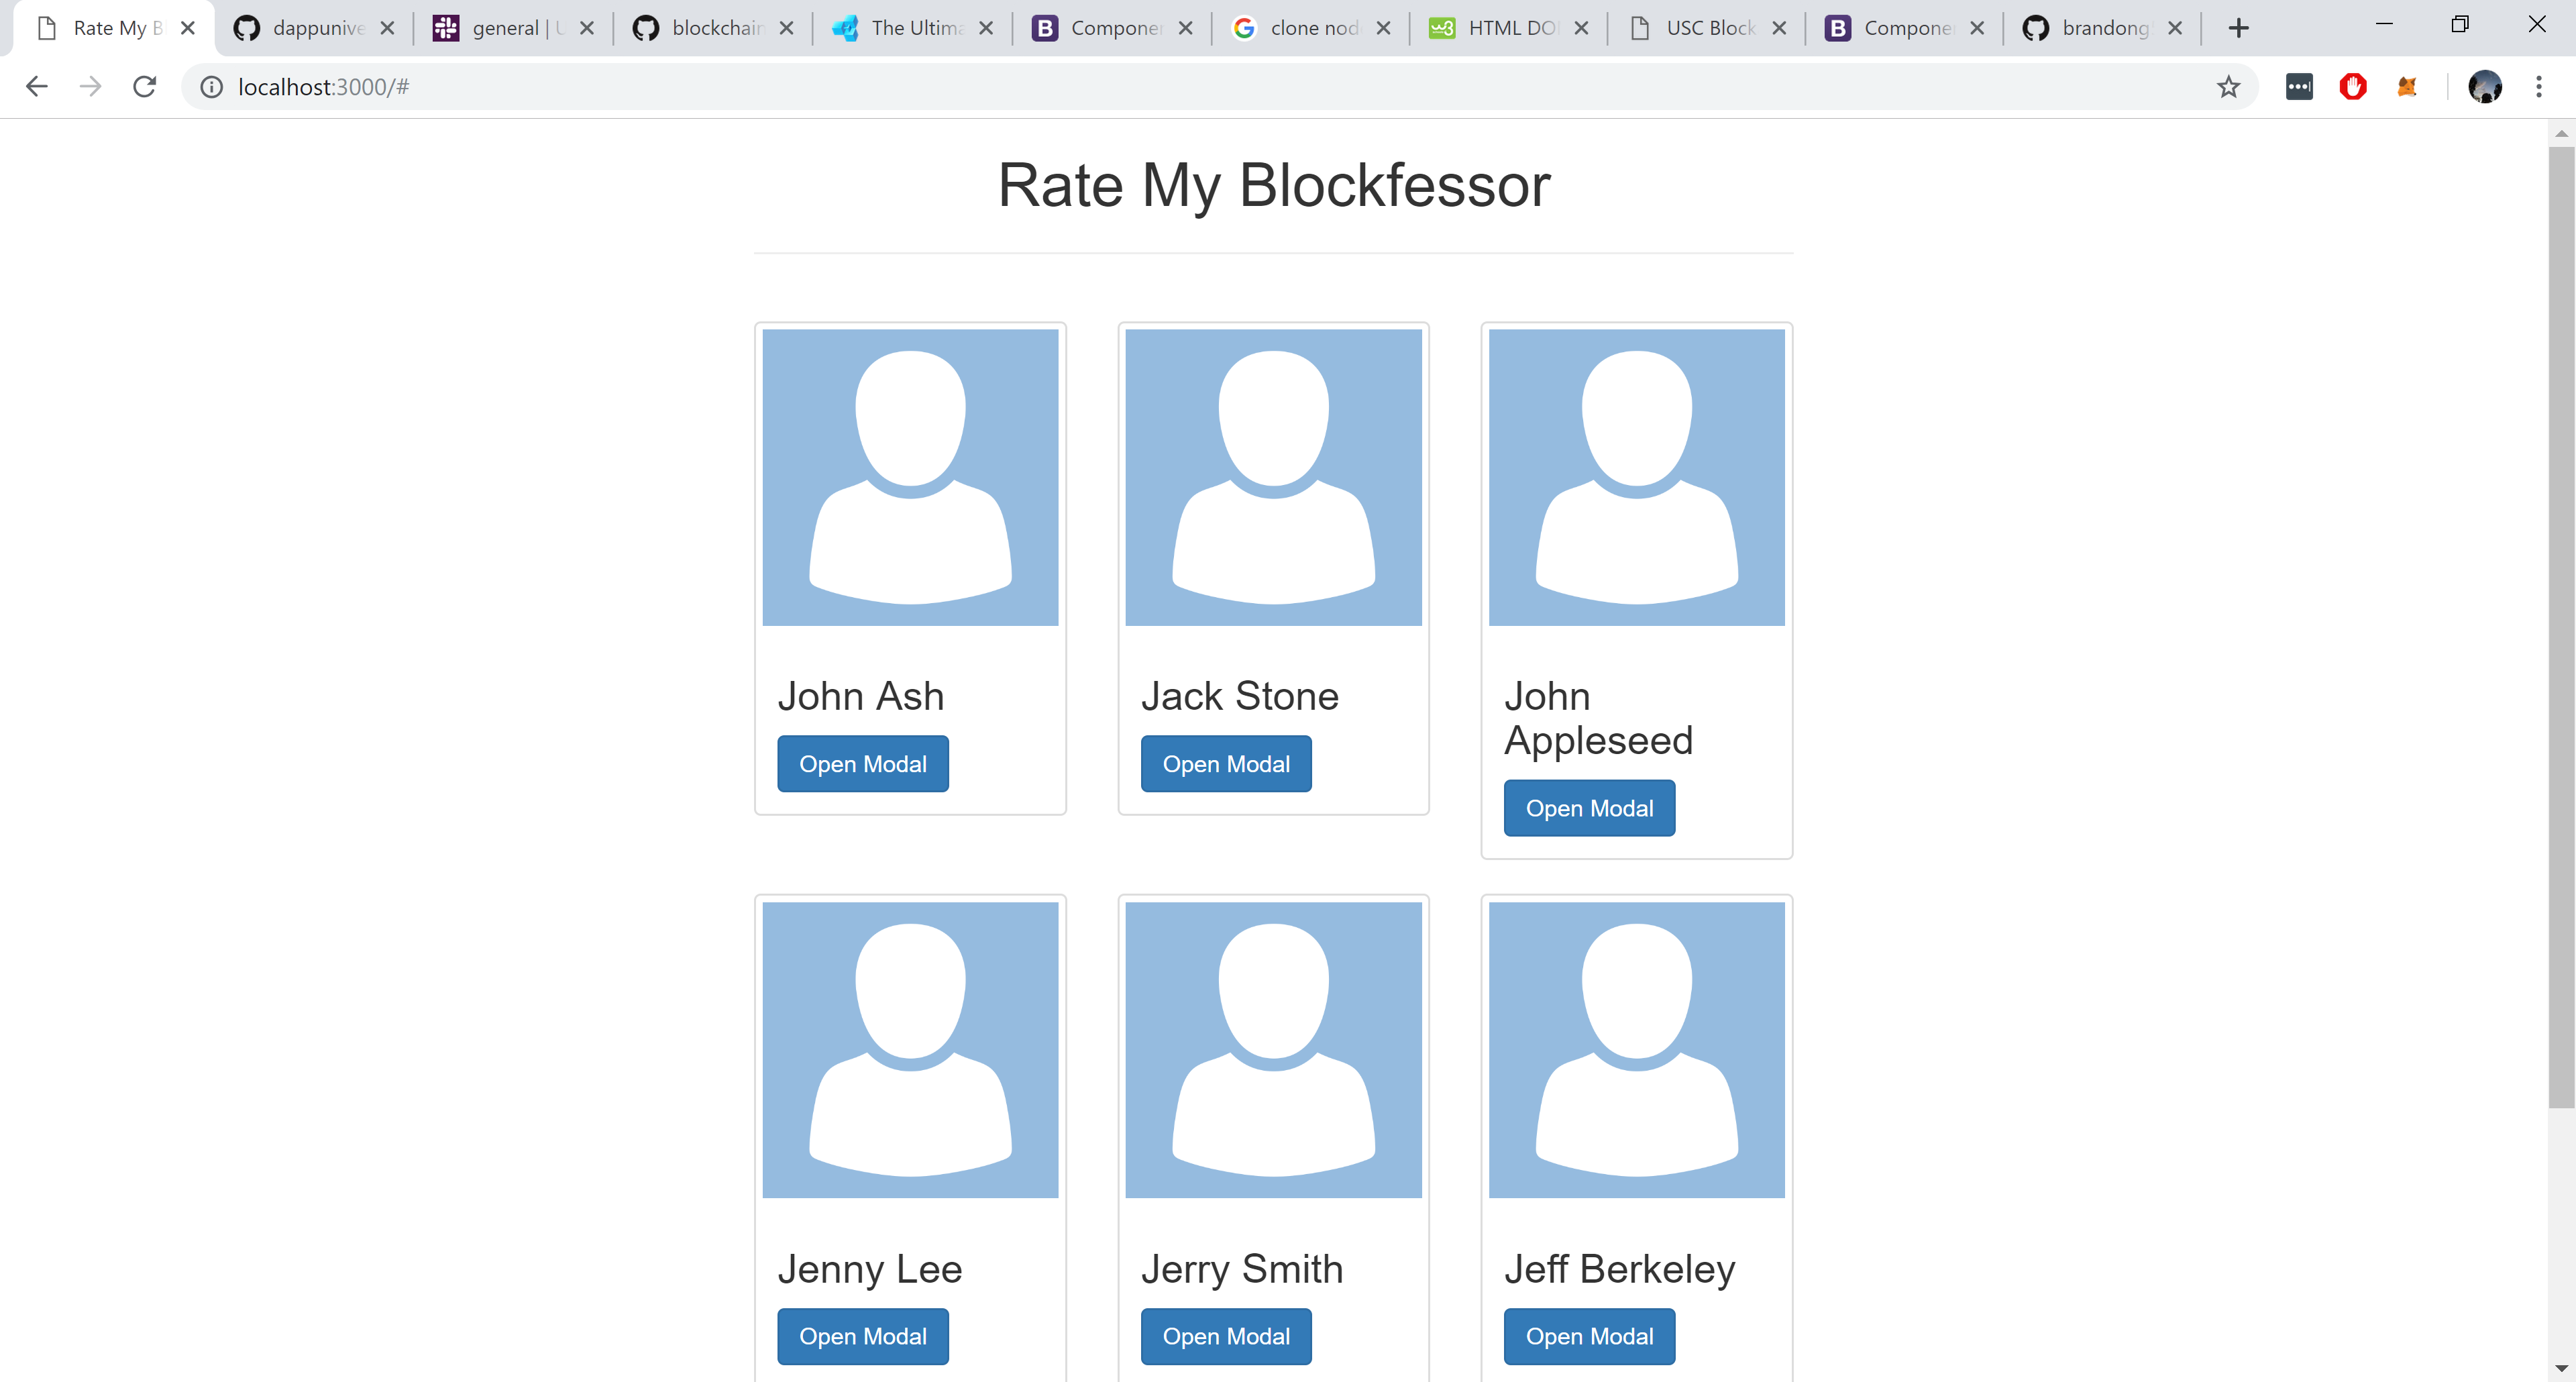Open Modal for Jerry Smith
2576x1382 pixels.
[1225, 1336]
